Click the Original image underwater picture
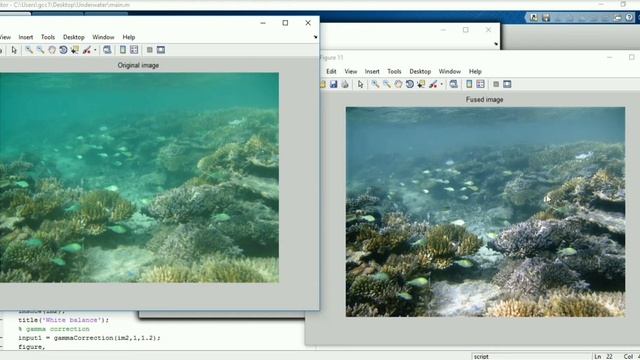Viewport: 640px width, 360px height. click(139, 178)
